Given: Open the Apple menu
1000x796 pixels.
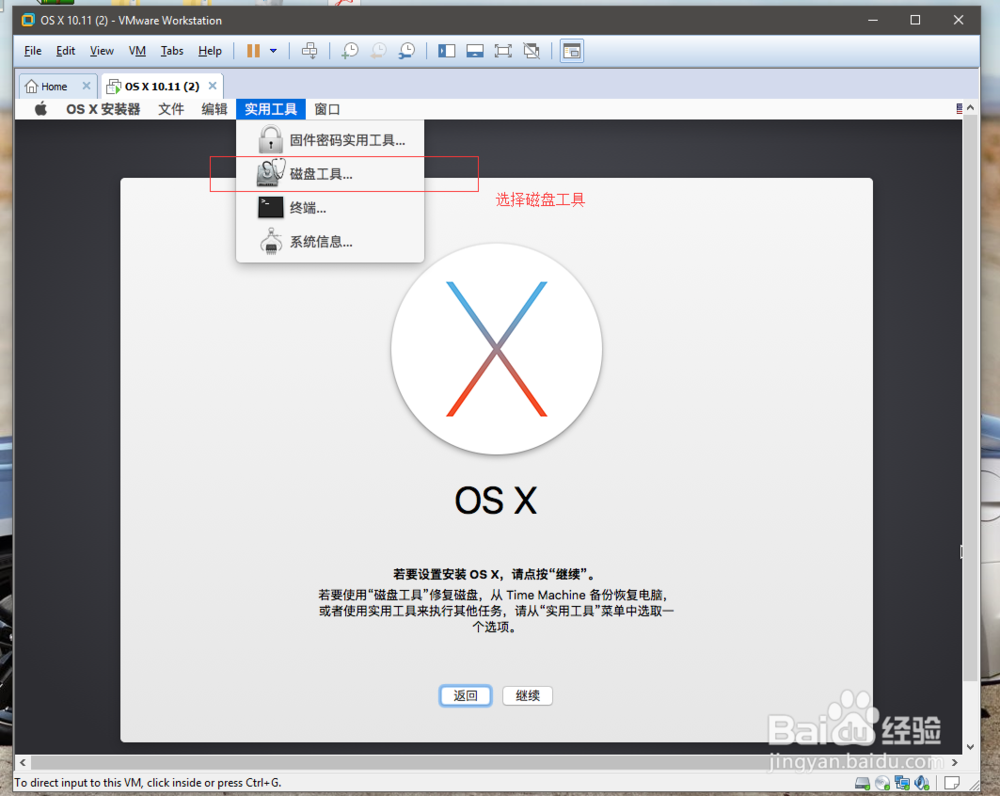Looking at the screenshot, I should pyautogui.click(x=41, y=109).
